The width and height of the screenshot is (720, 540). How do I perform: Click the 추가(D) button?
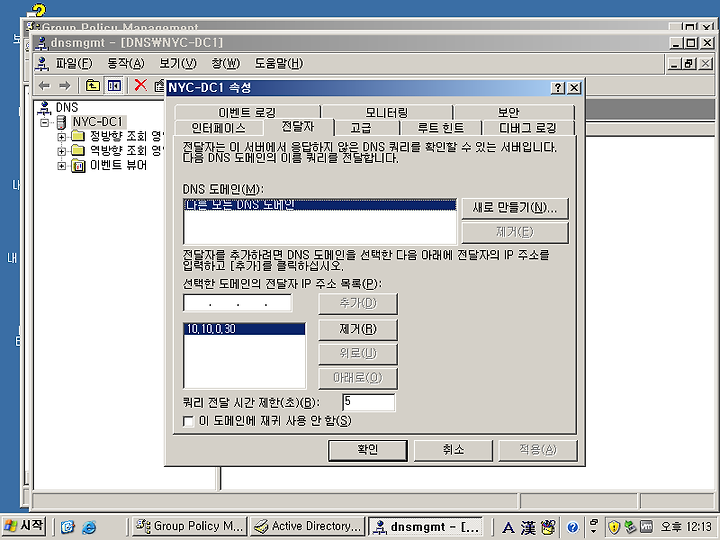tap(358, 304)
